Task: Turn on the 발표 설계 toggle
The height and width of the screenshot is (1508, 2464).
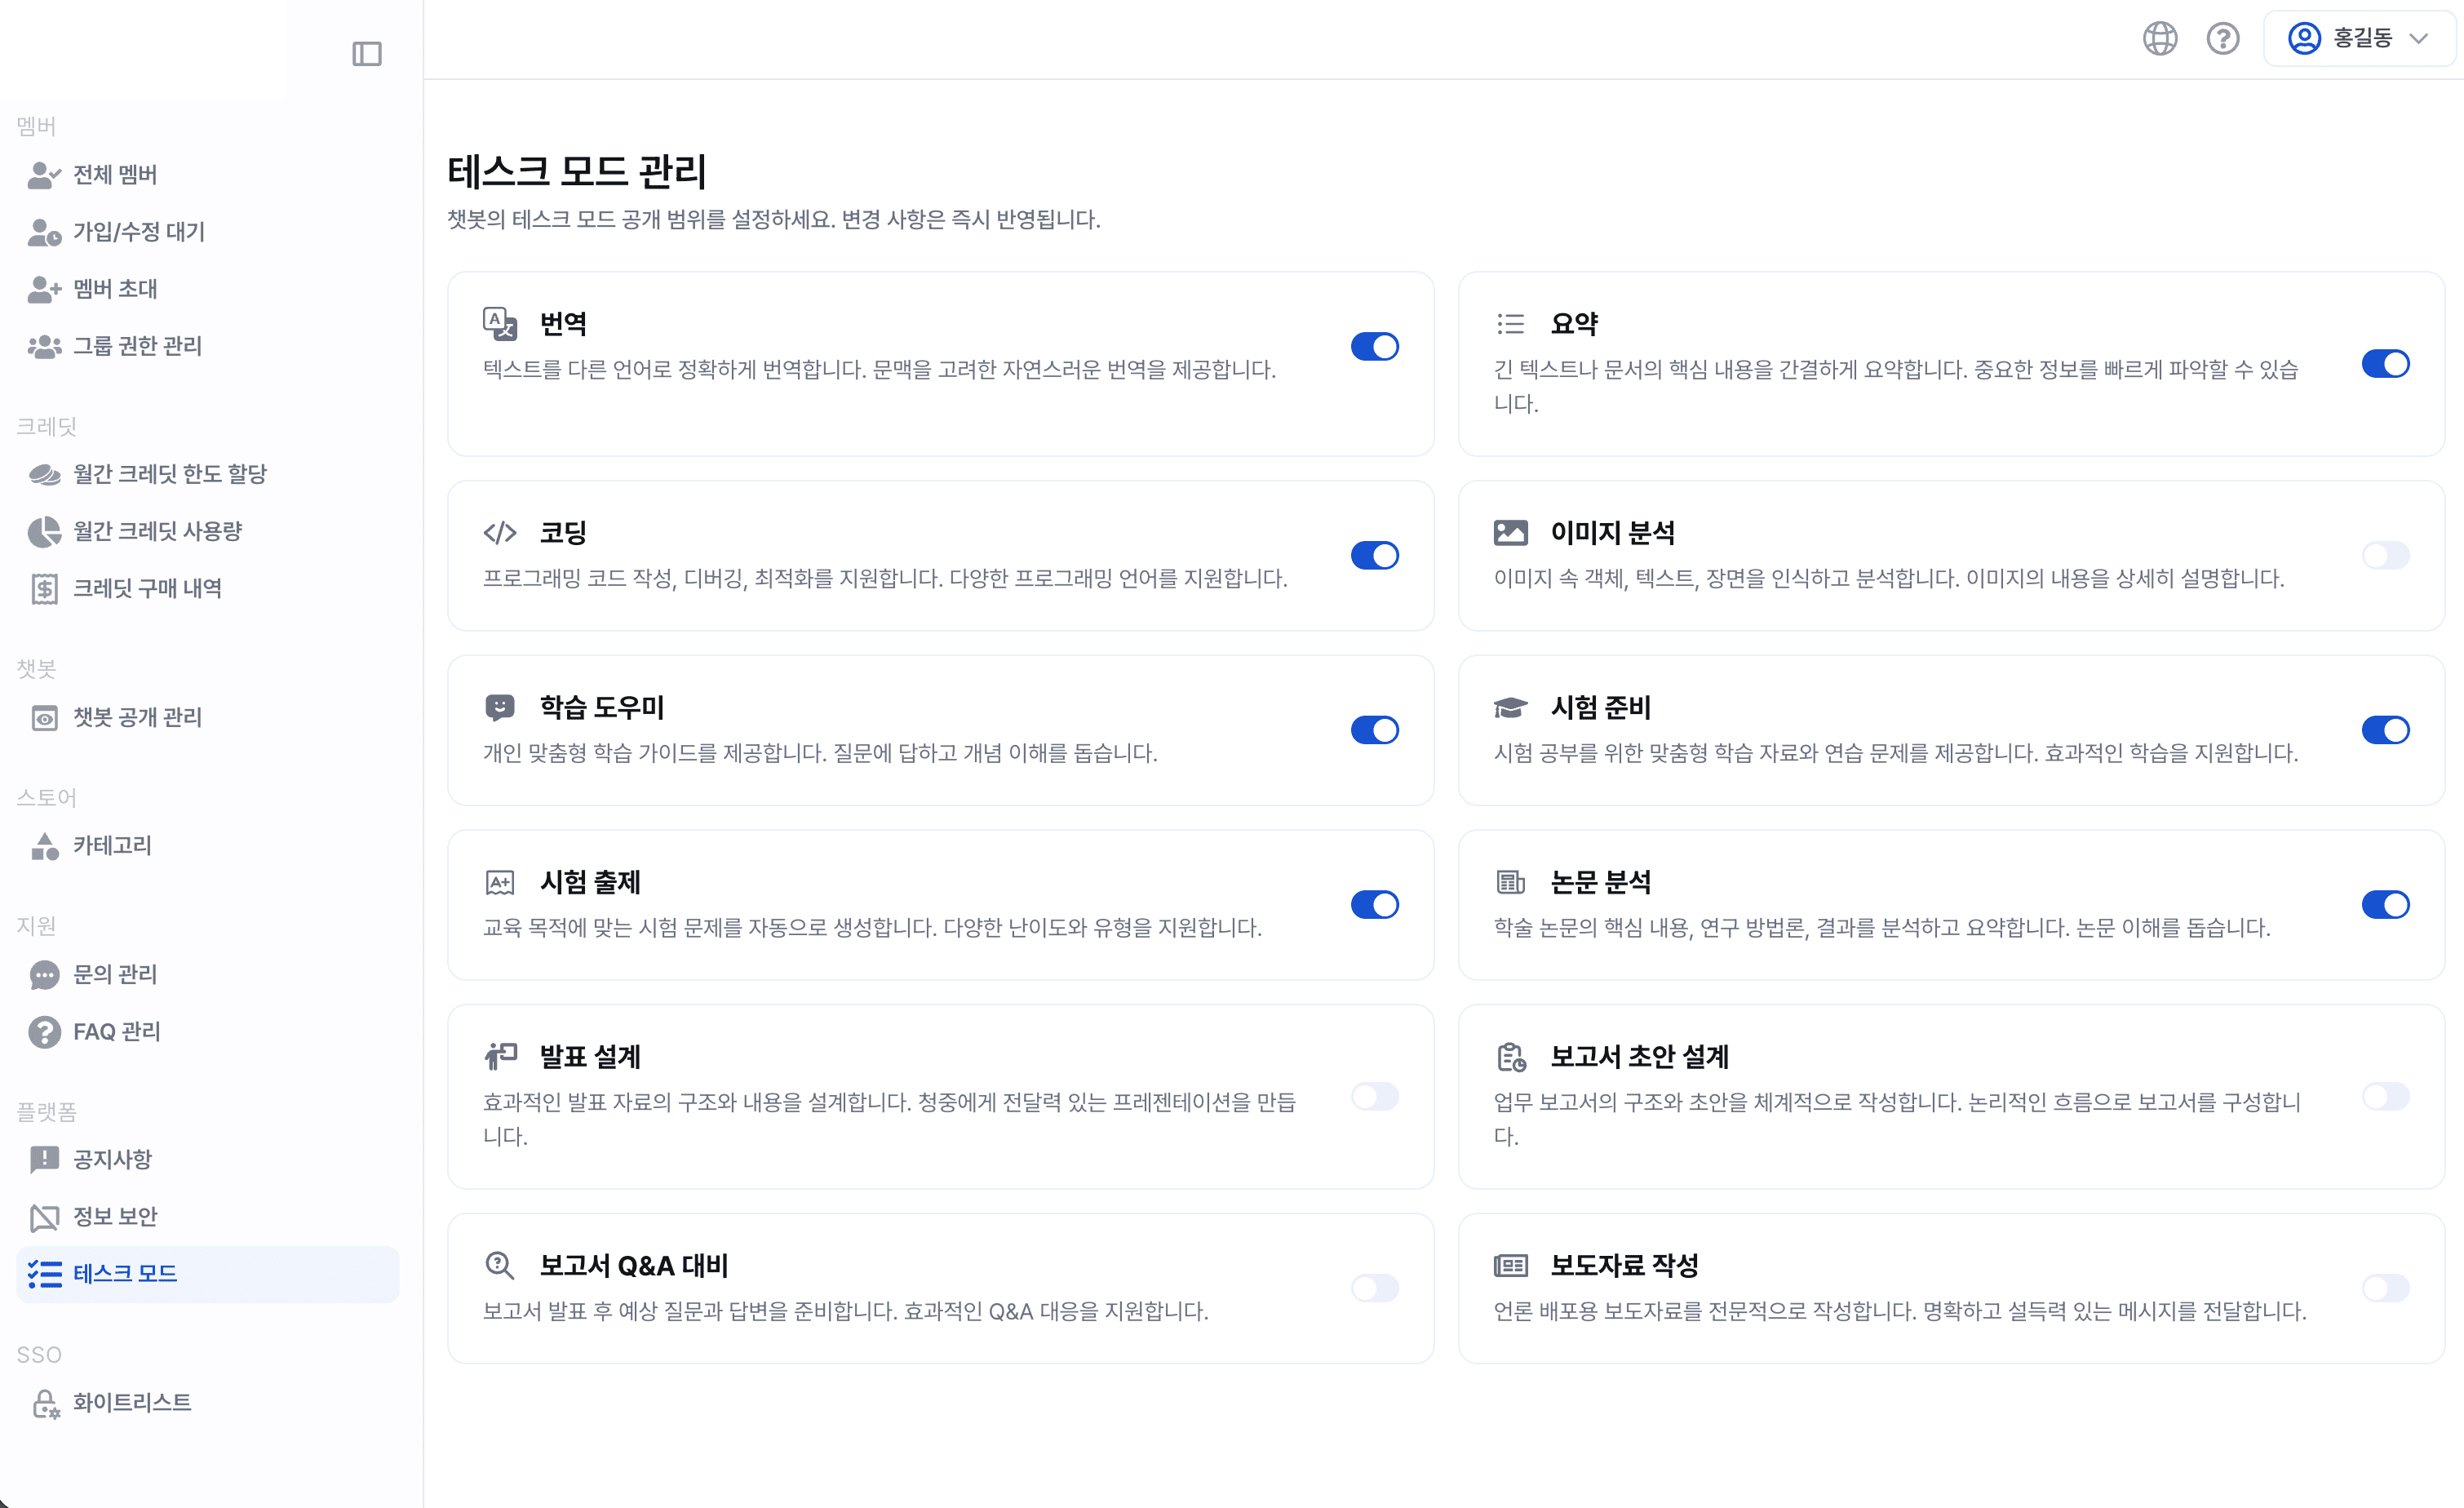Action: [x=1375, y=1097]
